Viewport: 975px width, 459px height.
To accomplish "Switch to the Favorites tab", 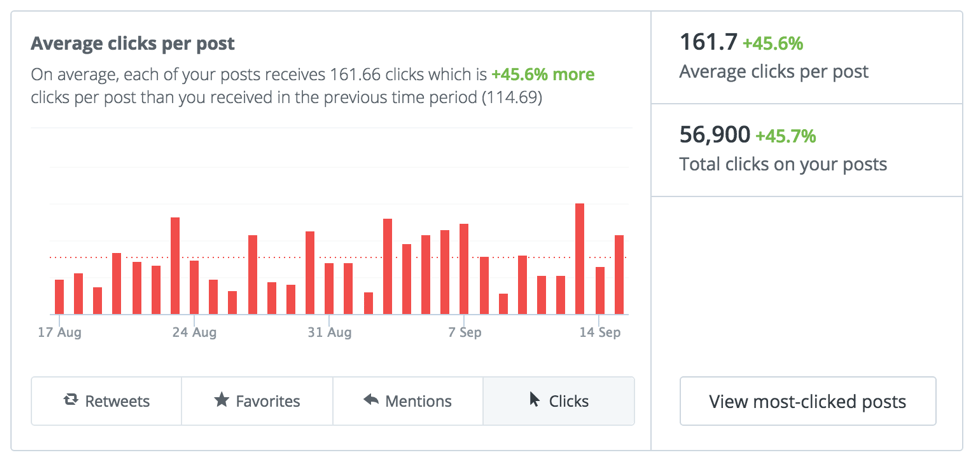I will [257, 401].
